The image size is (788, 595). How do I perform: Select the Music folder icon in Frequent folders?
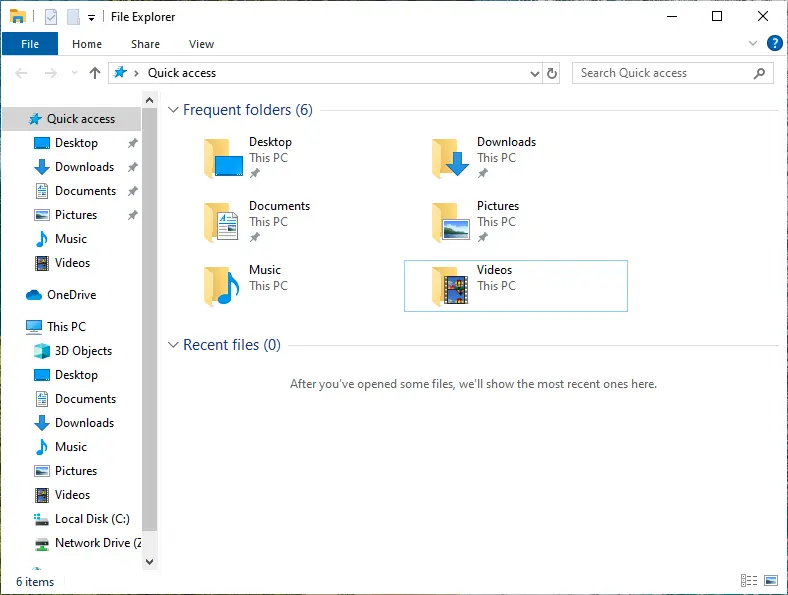point(222,286)
